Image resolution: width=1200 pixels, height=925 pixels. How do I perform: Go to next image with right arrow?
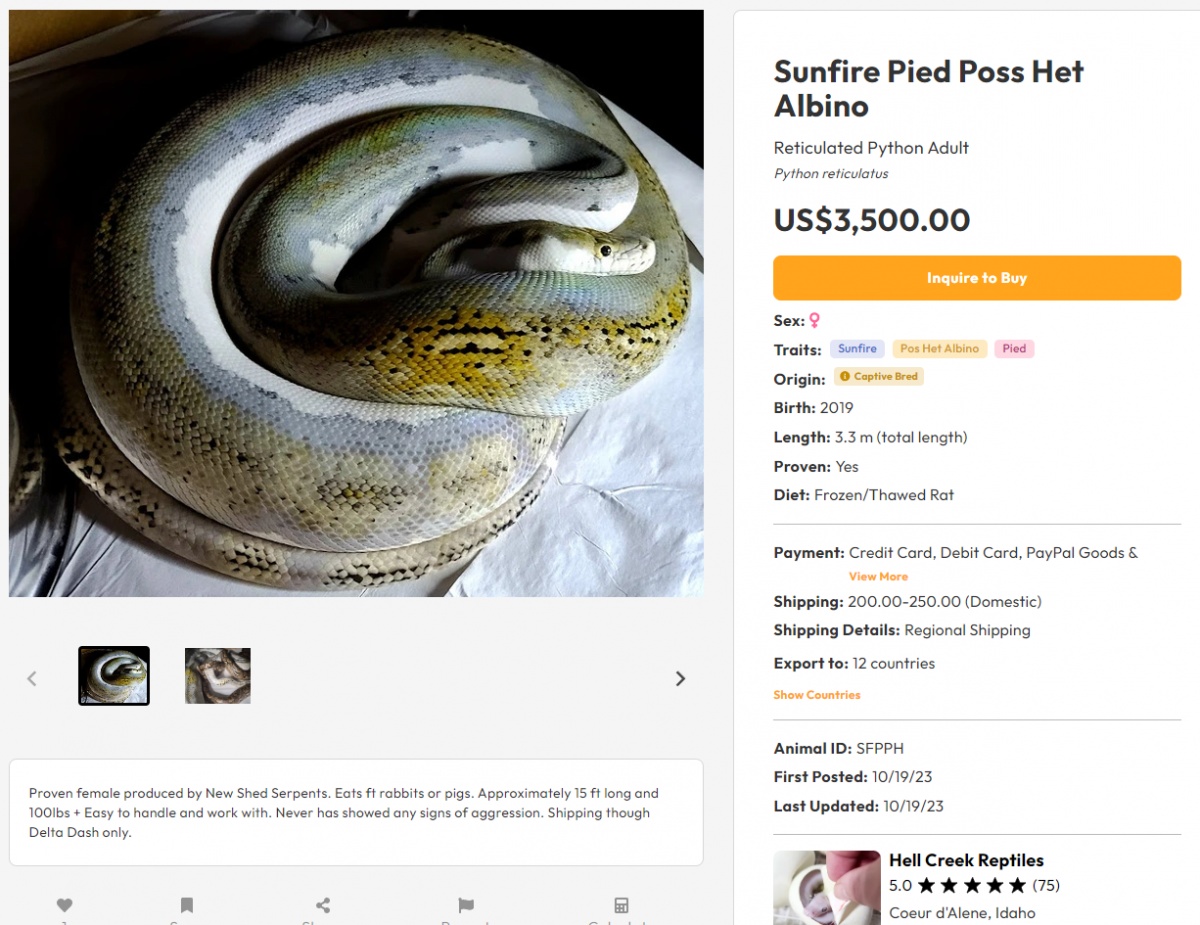point(680,678)
